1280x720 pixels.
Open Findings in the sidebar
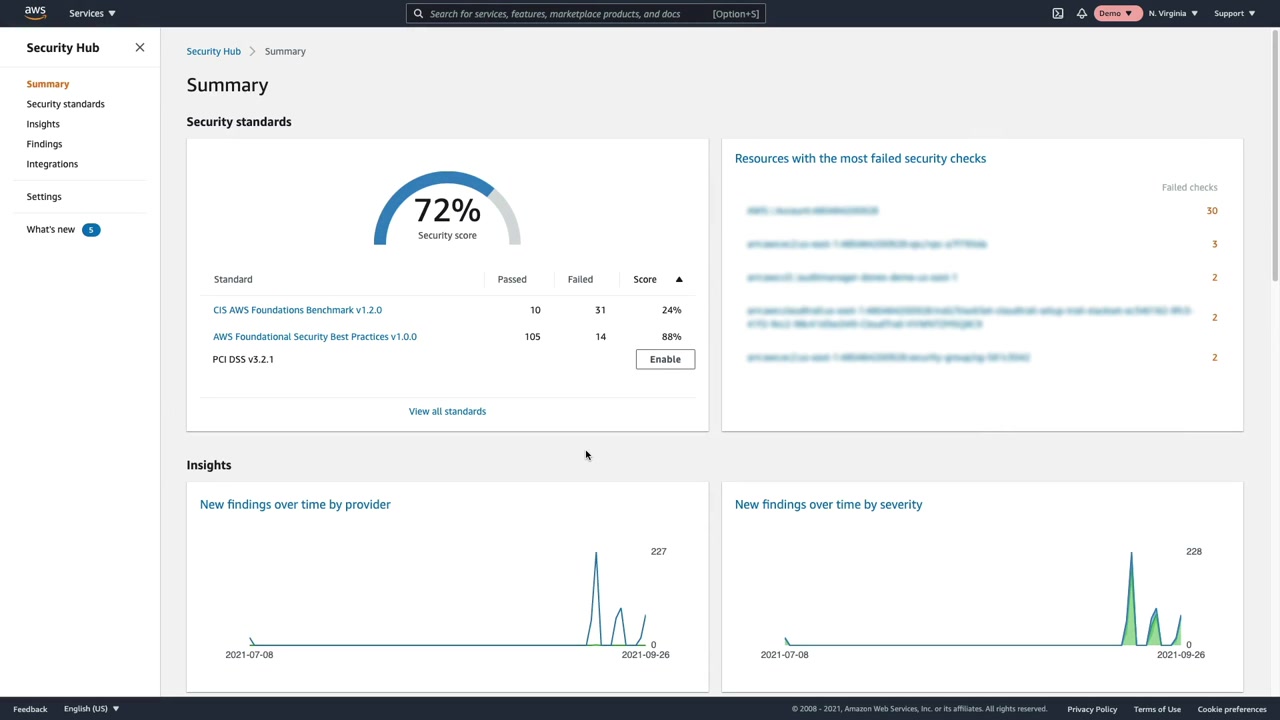pos(44,144)
